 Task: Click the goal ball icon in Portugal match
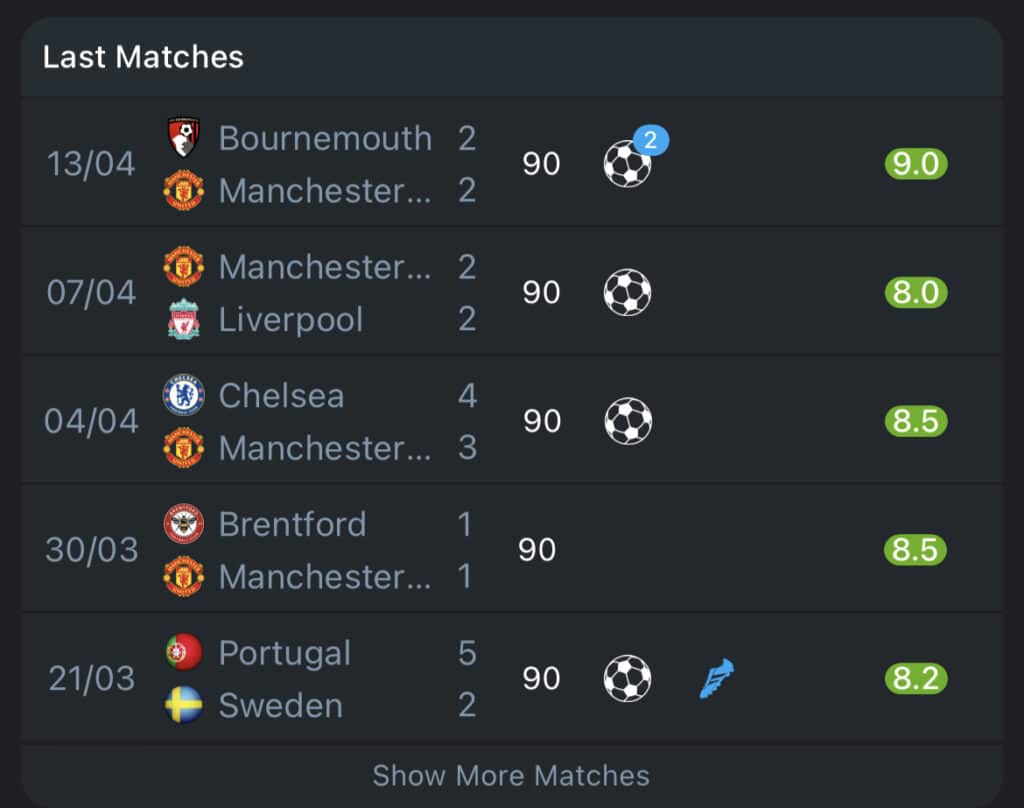(x=628, y=679)
